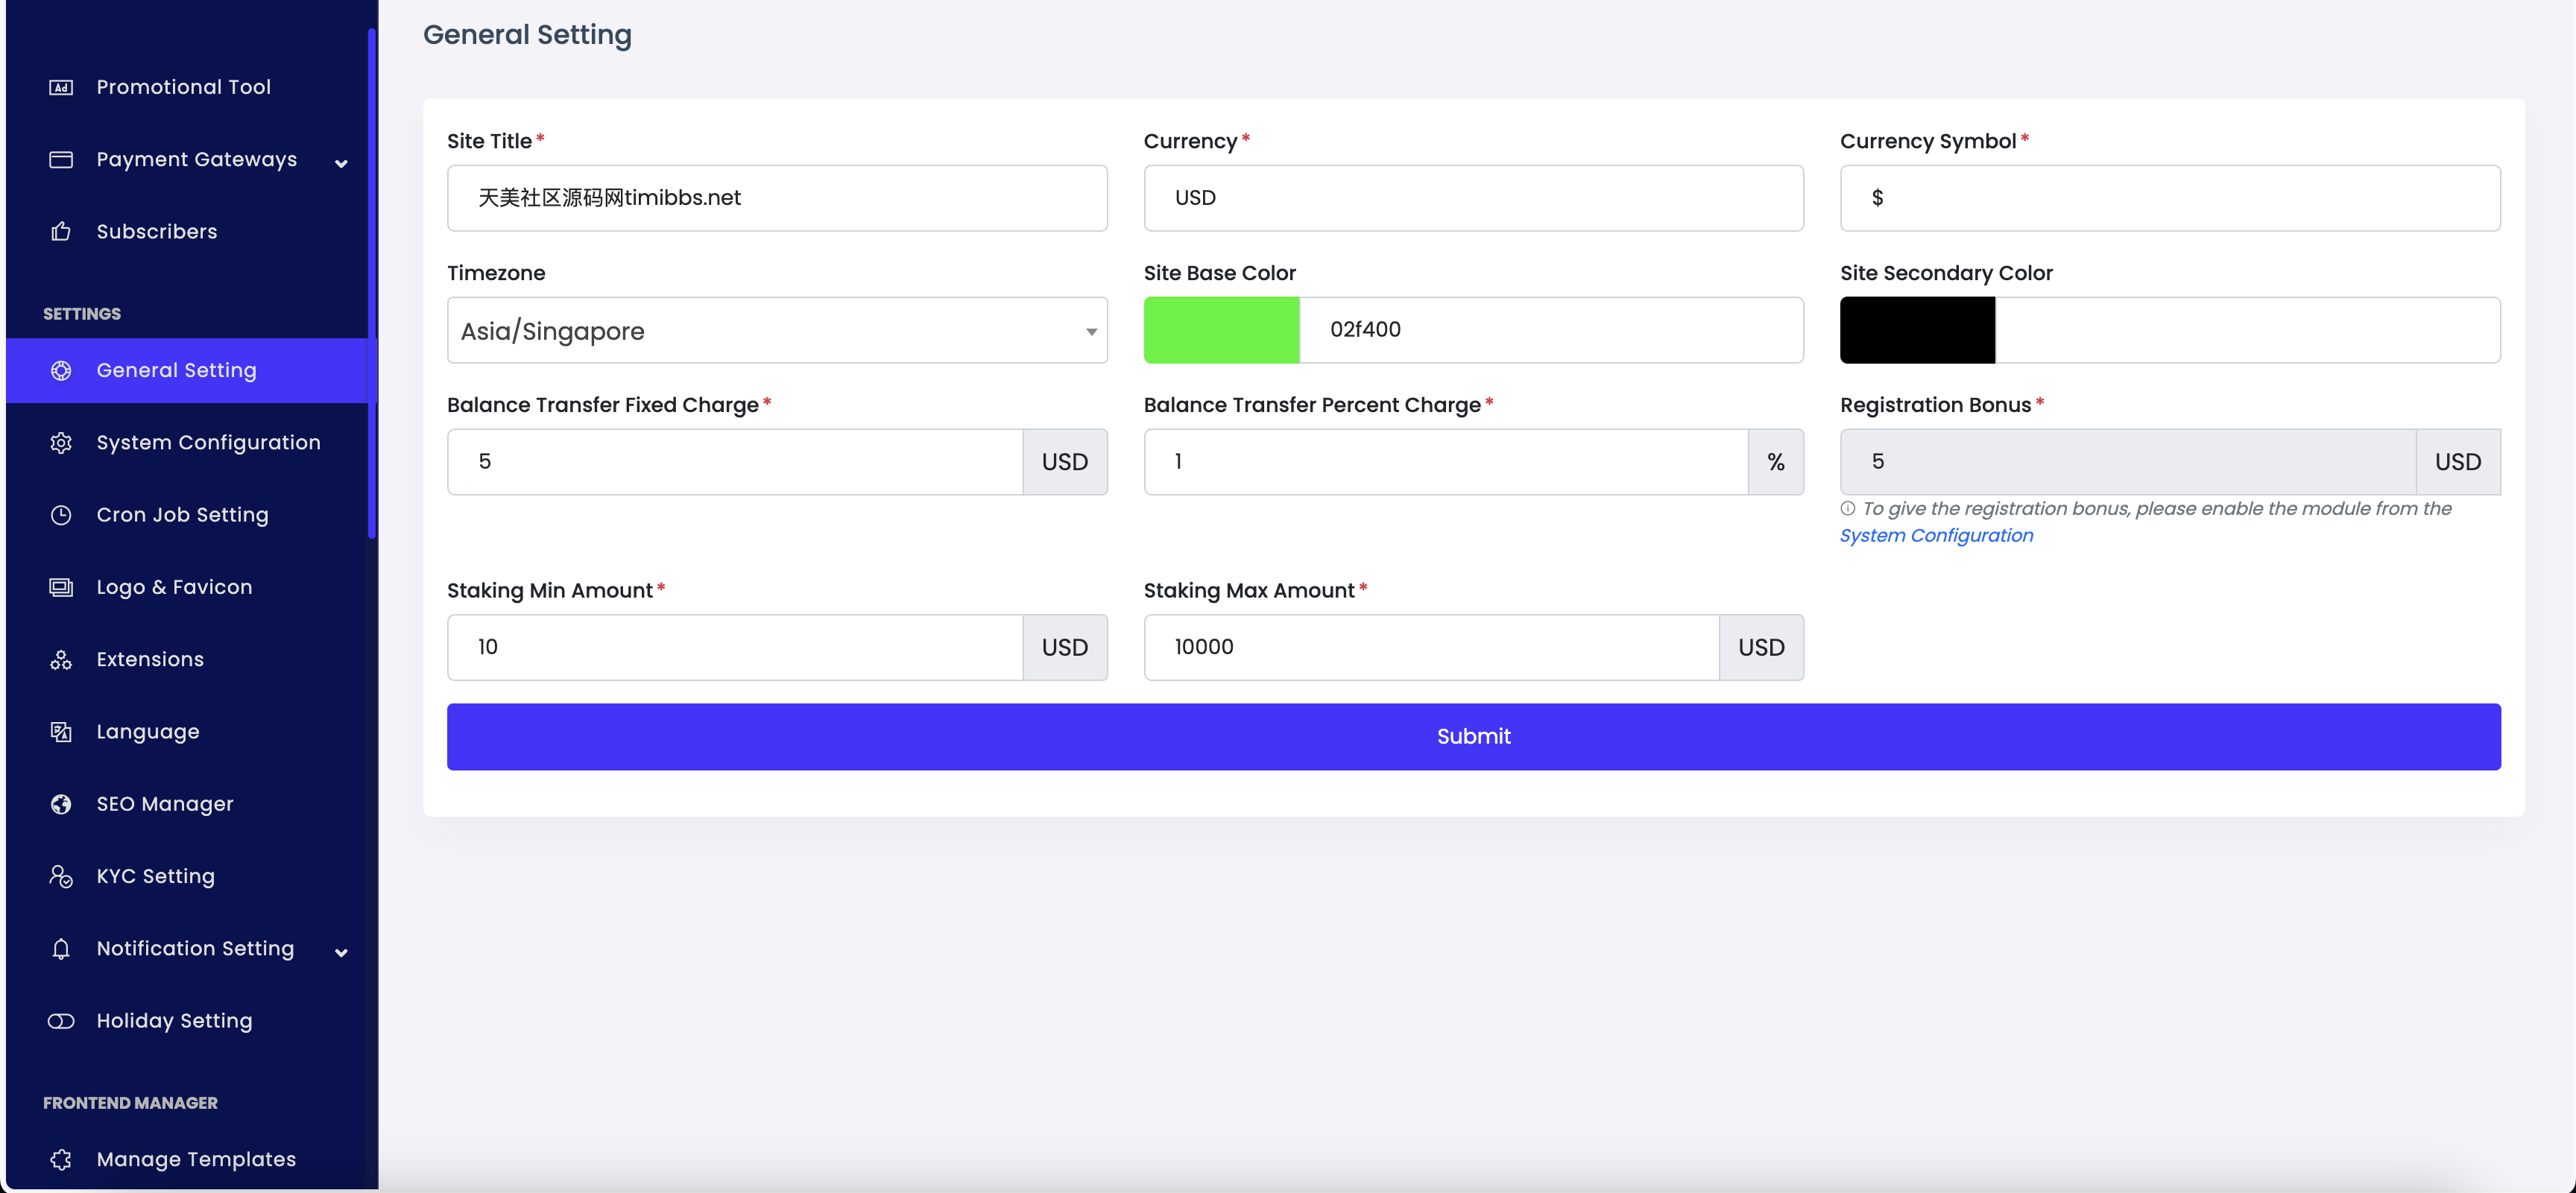The image size is (2576, 1193).
Task: Pick the black Site Secondary Color swatch
Action: point(1917,330)
